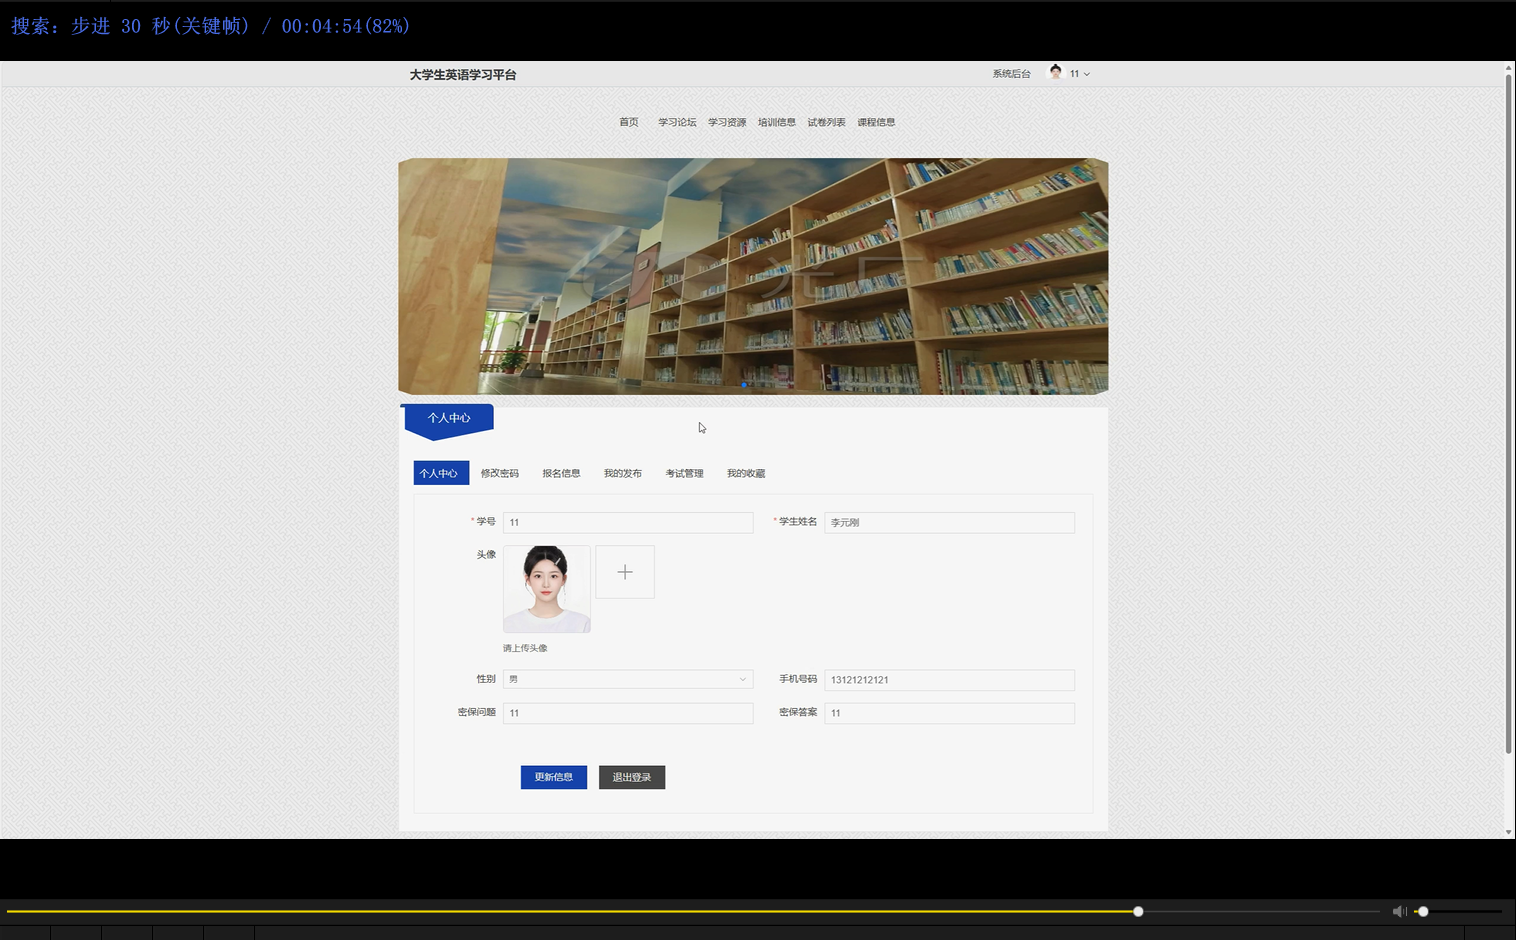1516x940 pixels.
Task: Focus the 学生姓名 input field
Action: click(949, 522)
